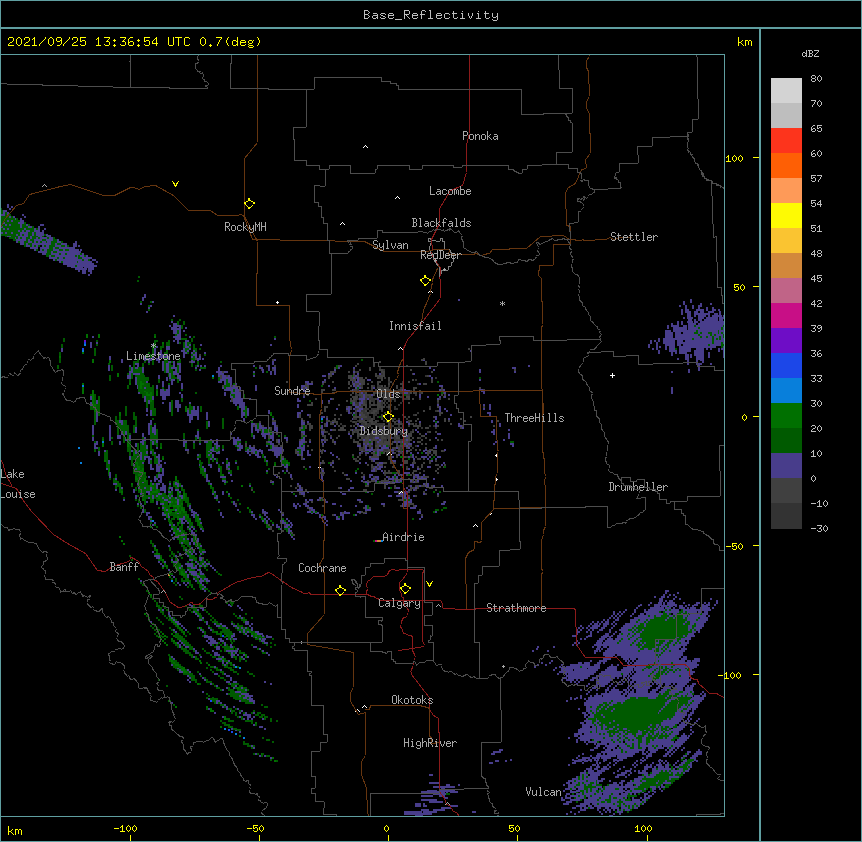Click the bright green 20-30 dBZ legend swatch
Screen dimensions: 862x842
pyautogui.click(x=786, y=416)
